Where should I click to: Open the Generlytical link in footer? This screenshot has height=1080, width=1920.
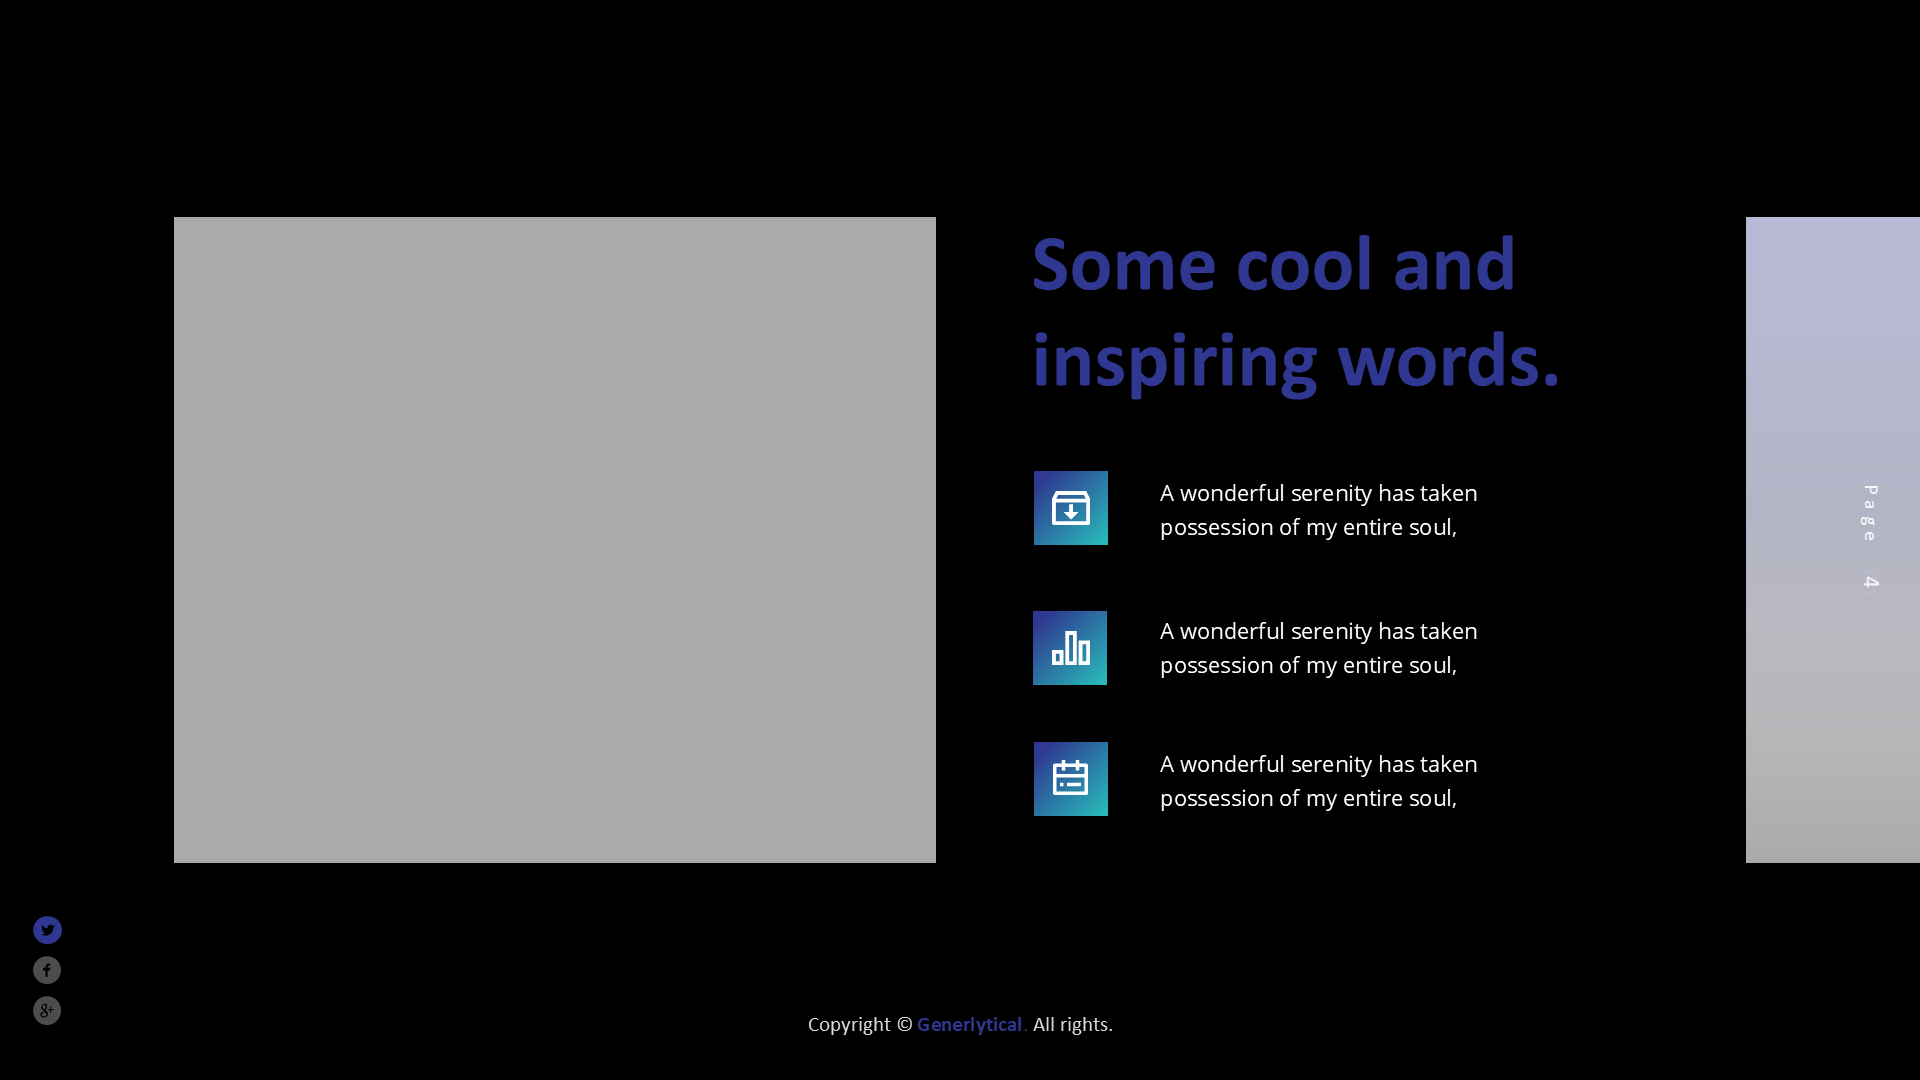point(970,1025)
